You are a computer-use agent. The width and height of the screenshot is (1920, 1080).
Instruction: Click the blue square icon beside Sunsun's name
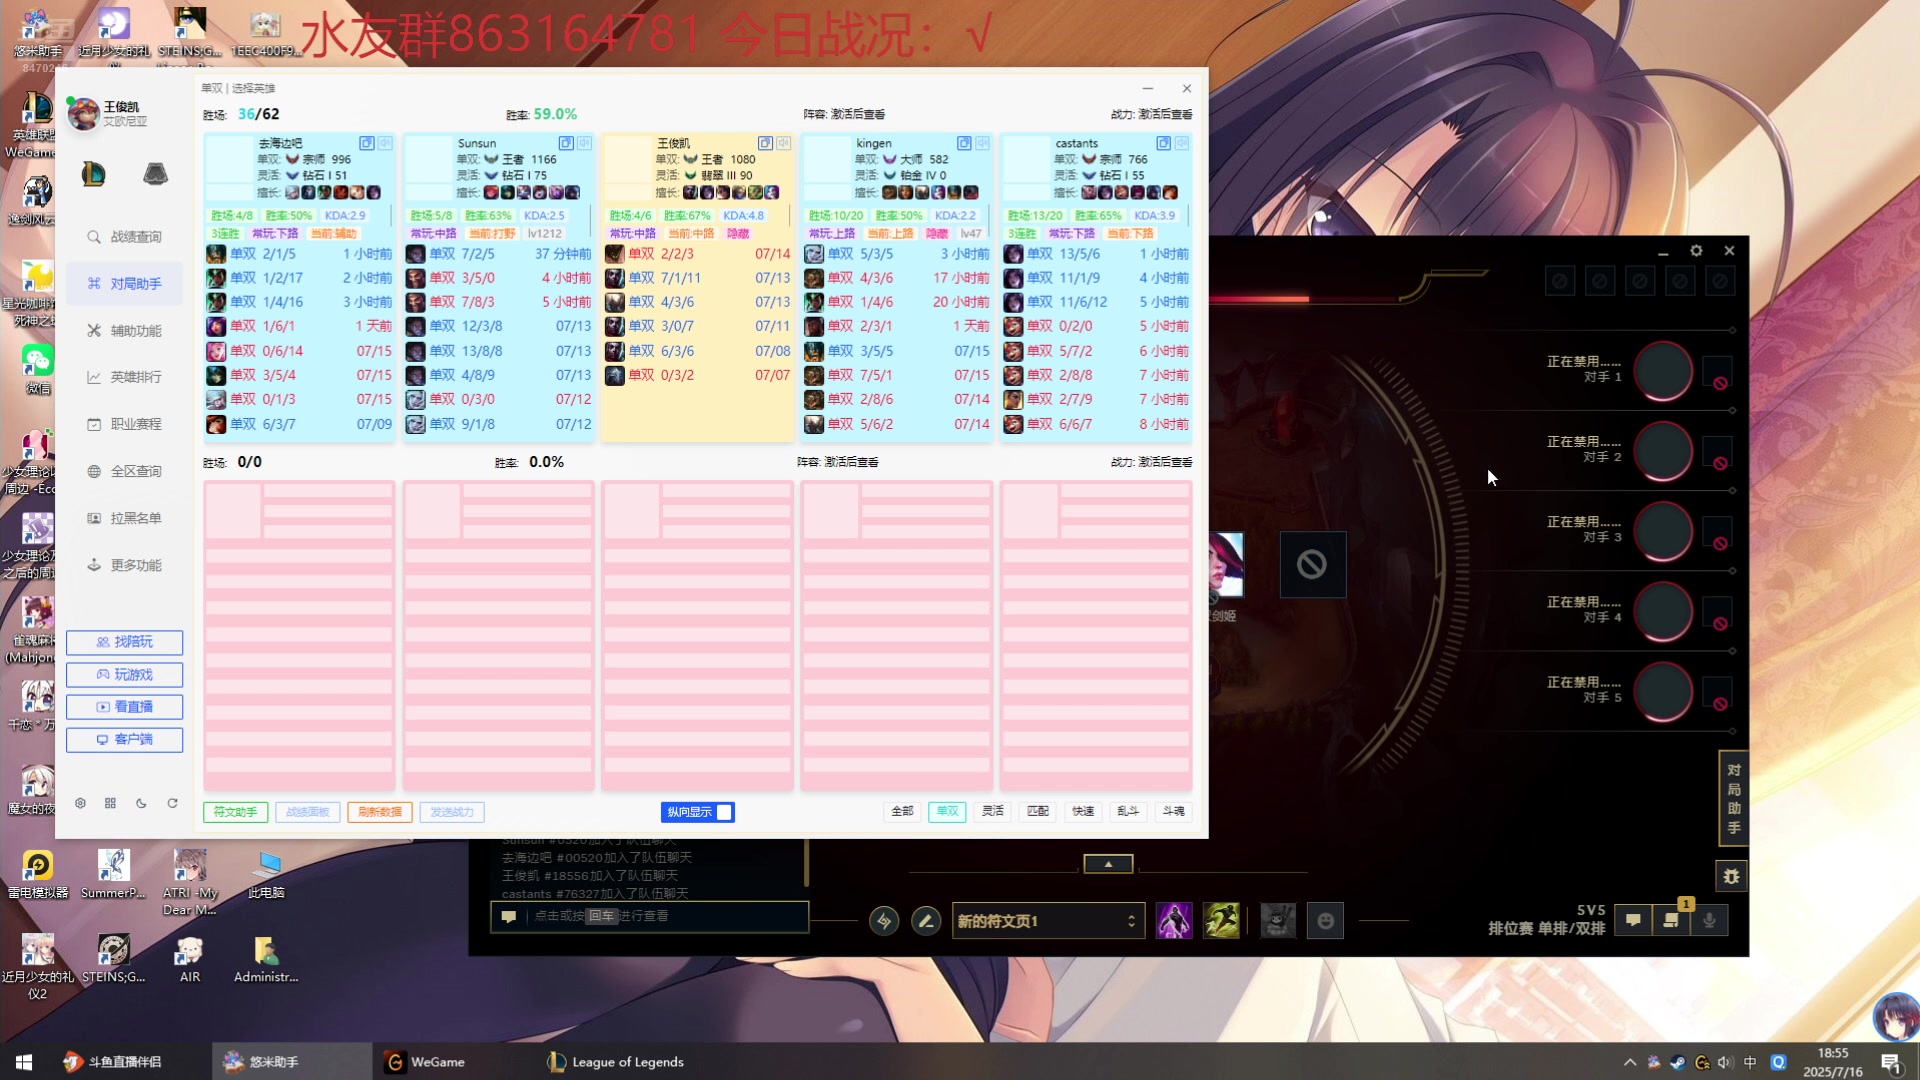[x=566, y=143]
